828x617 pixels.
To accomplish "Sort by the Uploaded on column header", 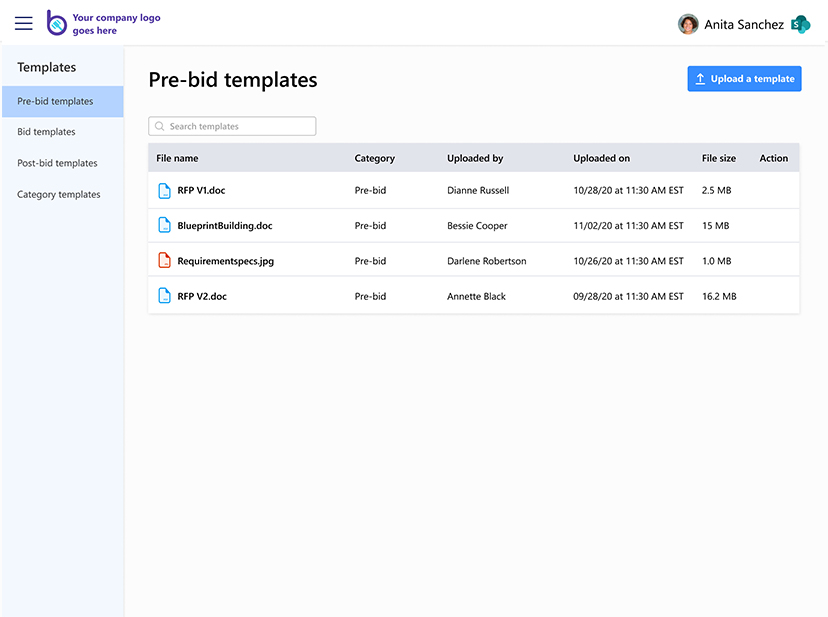I will tap(601, 158).
